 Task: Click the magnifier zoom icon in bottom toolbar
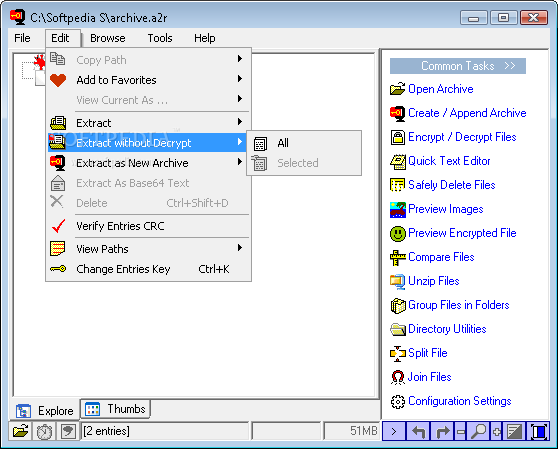(478, 432)
